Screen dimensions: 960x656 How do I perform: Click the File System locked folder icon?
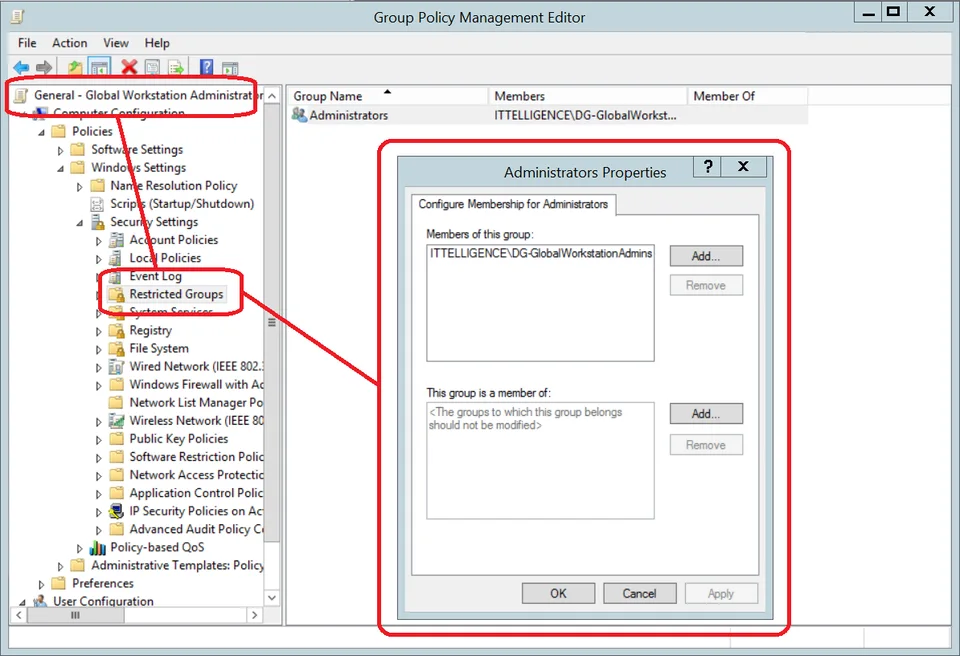point(116,349)
